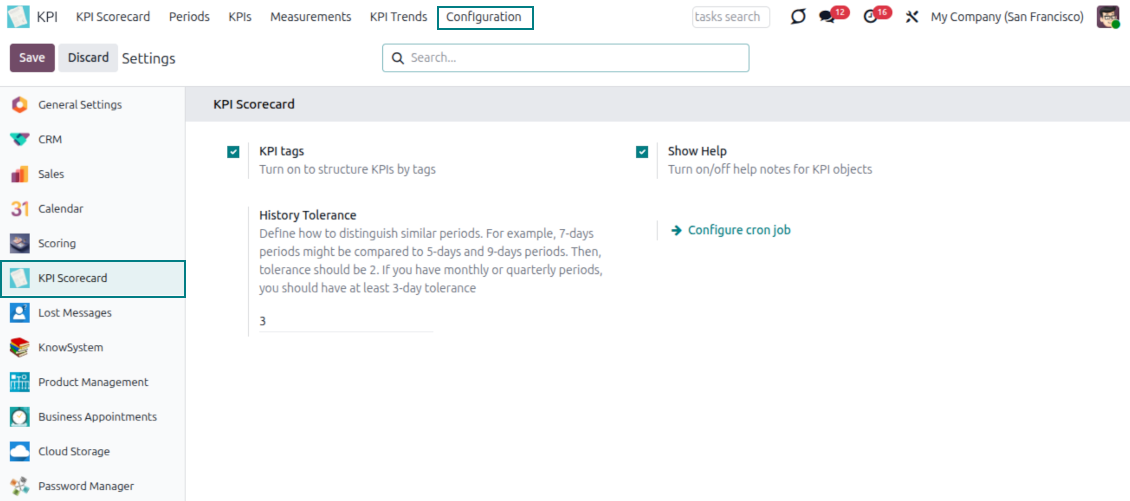This screenshot has width=1130, height=501.
Task: Open the Configuration menu
Action: [484, 17]
